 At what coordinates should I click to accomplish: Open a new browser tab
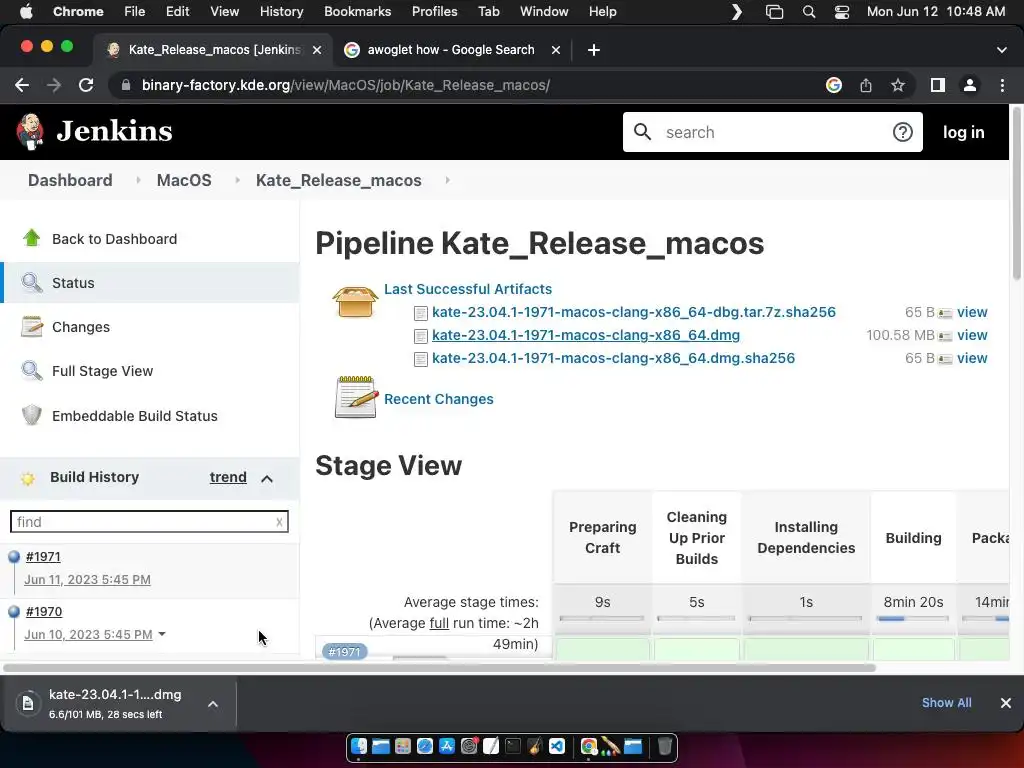[594, 50]
